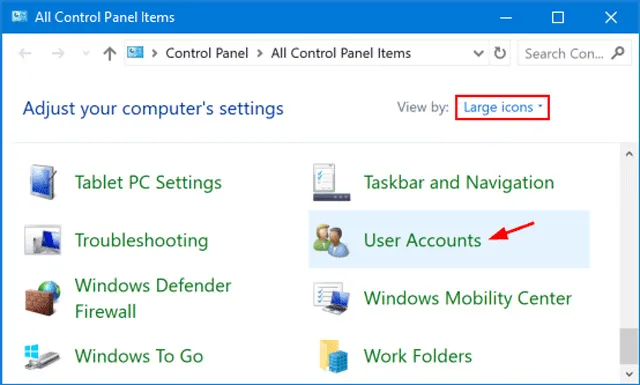Select Control Panel breadcrumb segment
Image resolution: width=640 pixels, height=385 pixels.
click(207, 53)
